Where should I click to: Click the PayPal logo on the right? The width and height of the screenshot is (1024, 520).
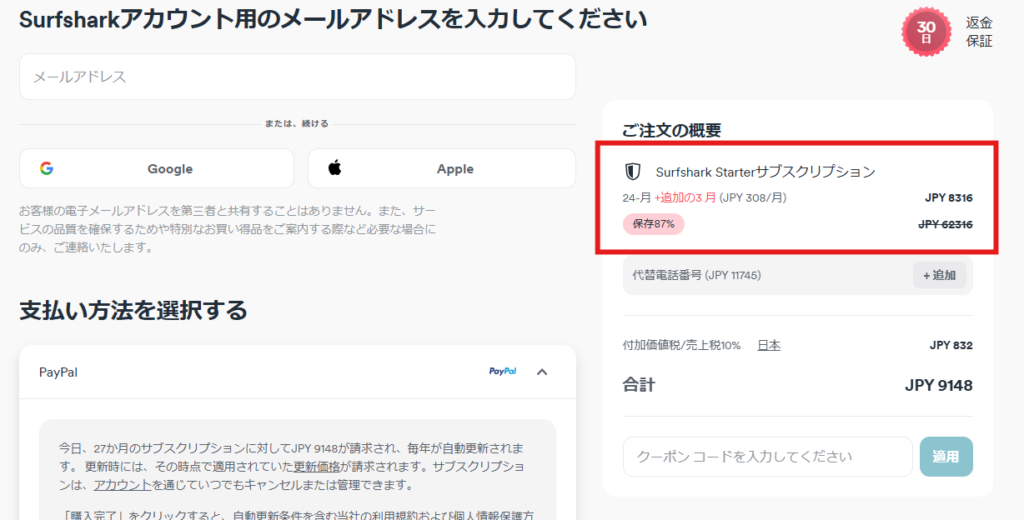coord(502,371)
